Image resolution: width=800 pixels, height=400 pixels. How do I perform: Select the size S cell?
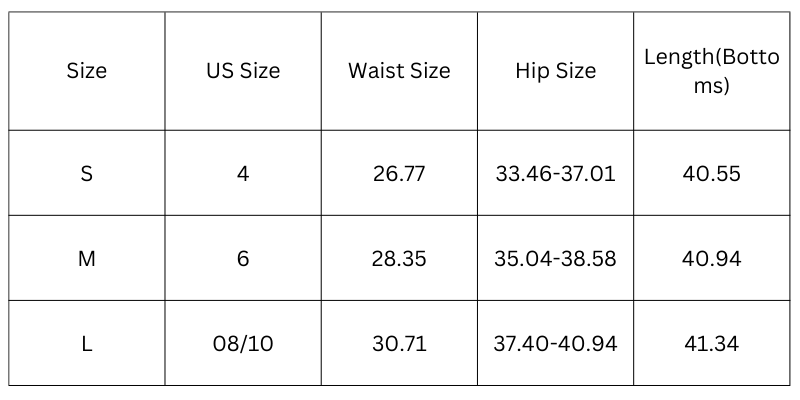tap(87, 173)
